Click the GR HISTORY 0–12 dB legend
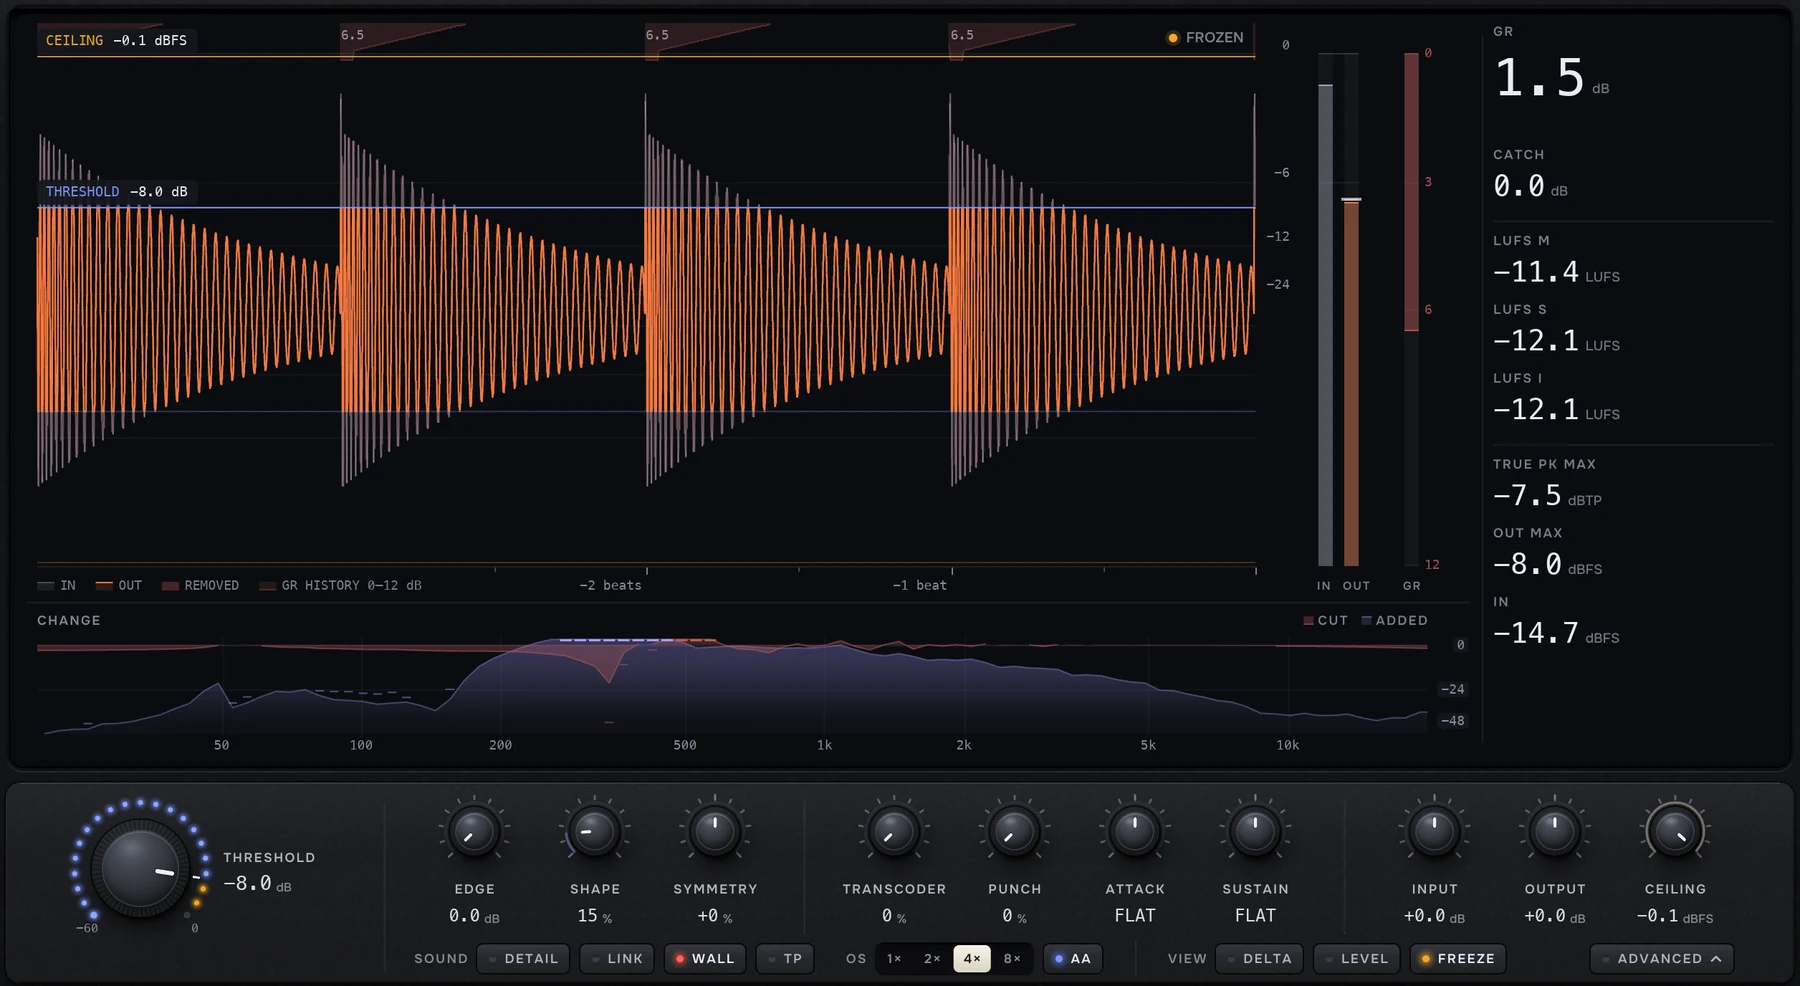1800x986 pixels. pos(340,585)
